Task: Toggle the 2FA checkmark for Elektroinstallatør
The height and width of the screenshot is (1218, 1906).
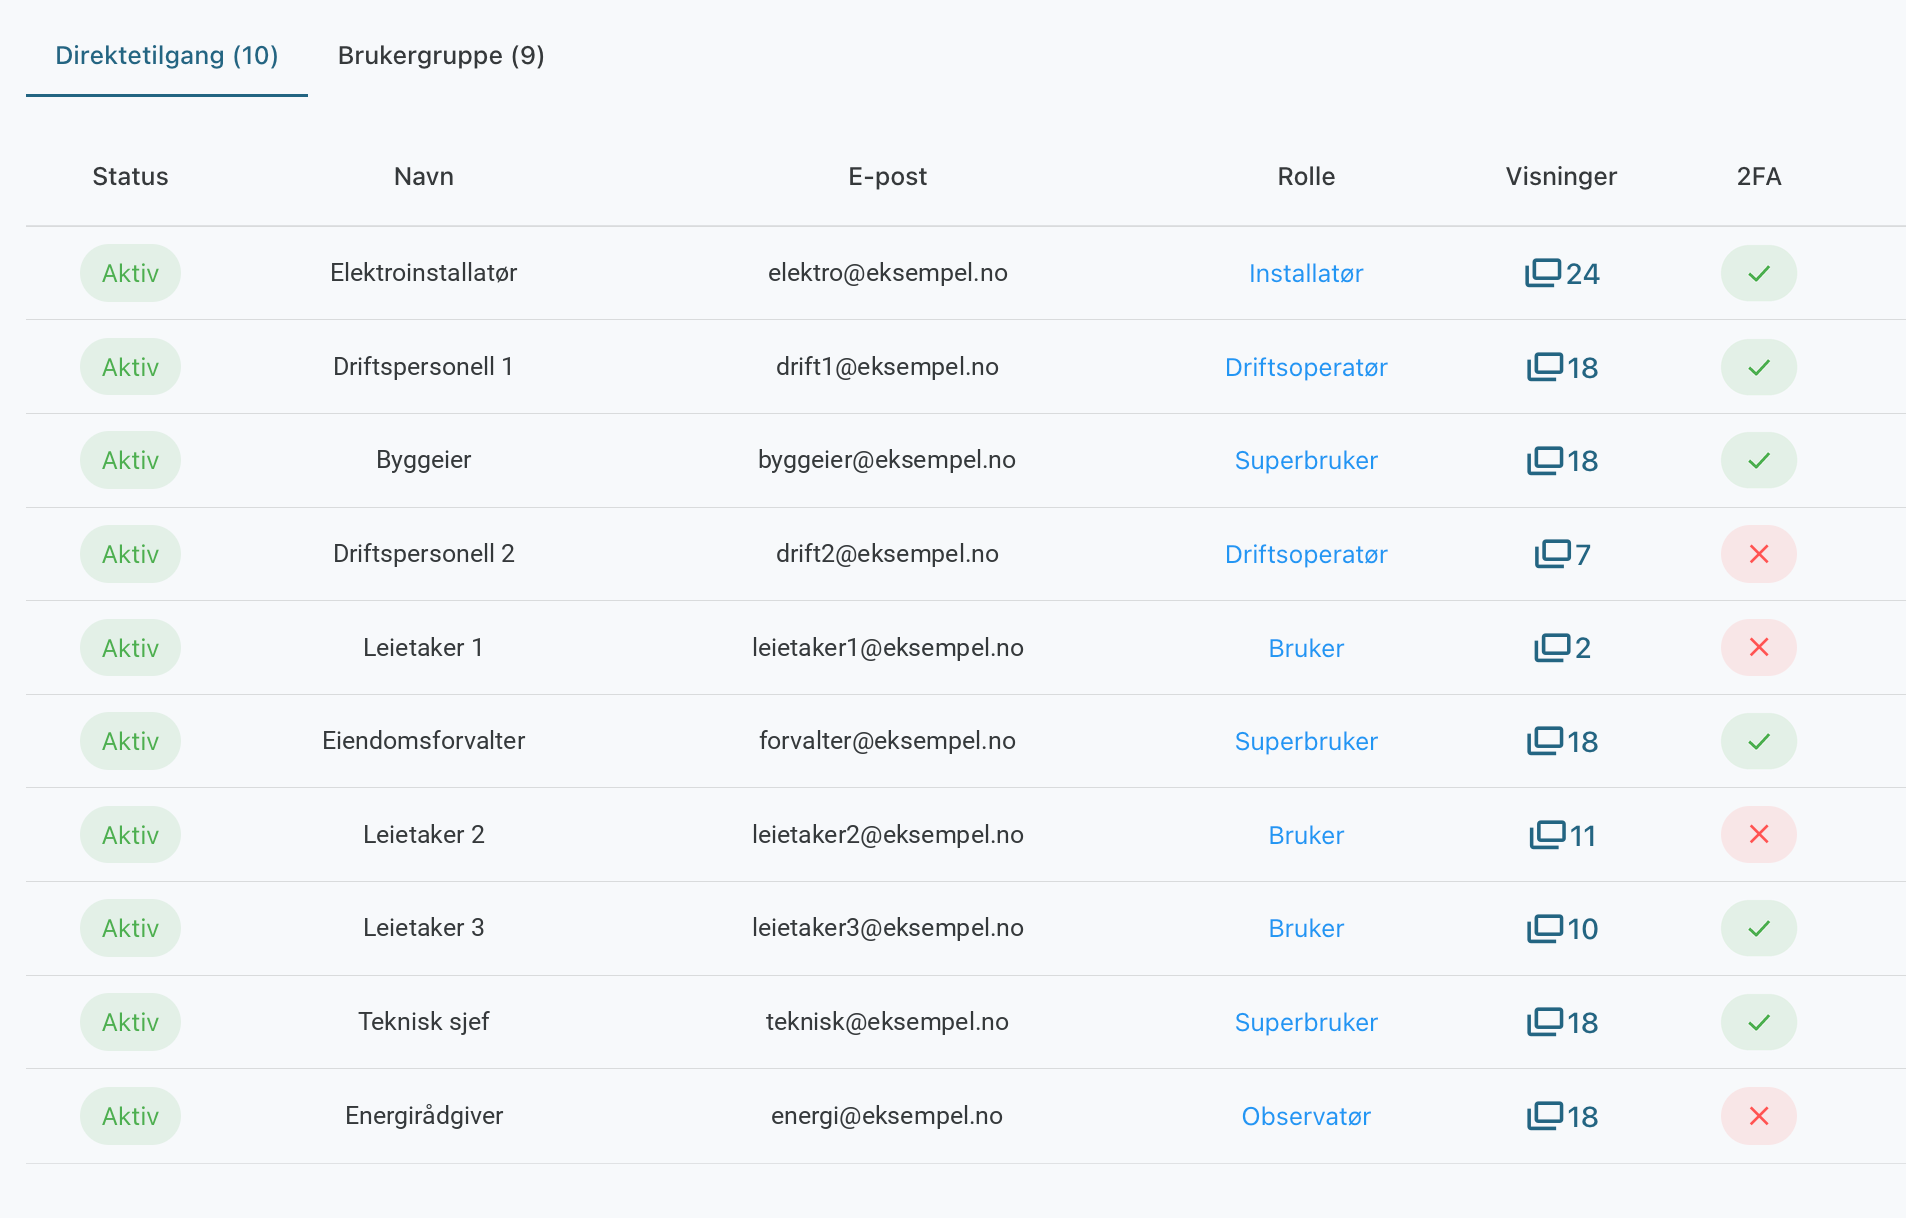Action: pyautogui.click(x=1759, y=273)
